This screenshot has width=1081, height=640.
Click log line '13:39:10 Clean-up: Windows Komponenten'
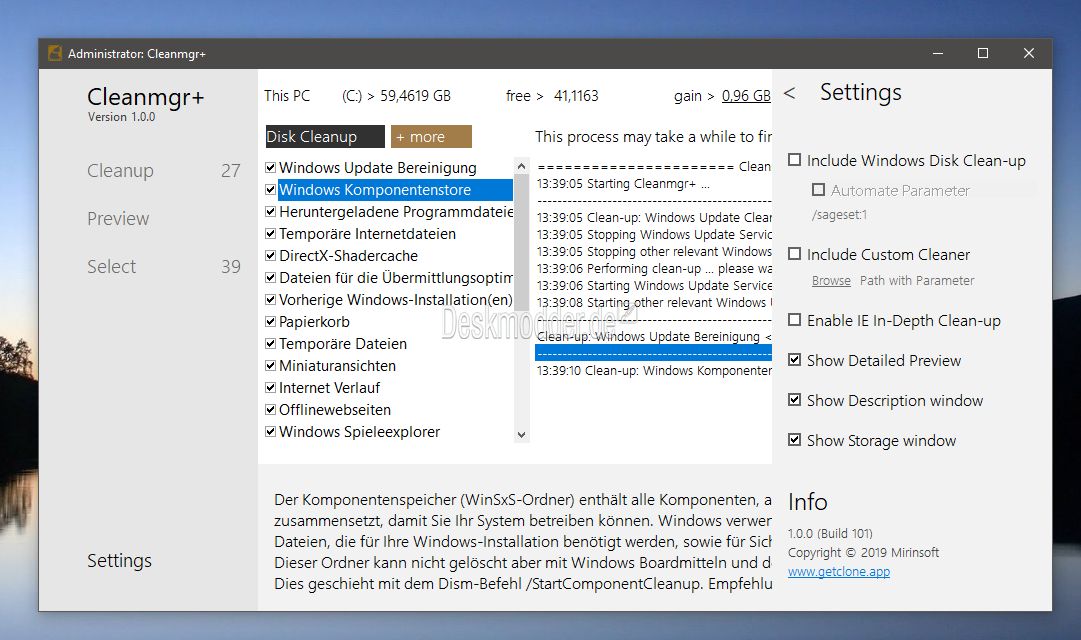point(654,371)
